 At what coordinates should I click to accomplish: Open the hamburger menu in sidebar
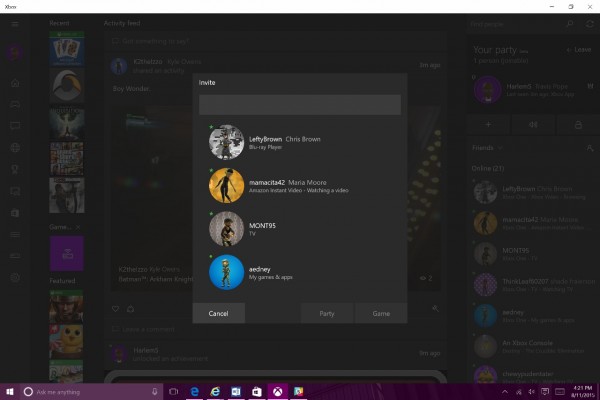(x=15, y=24)
